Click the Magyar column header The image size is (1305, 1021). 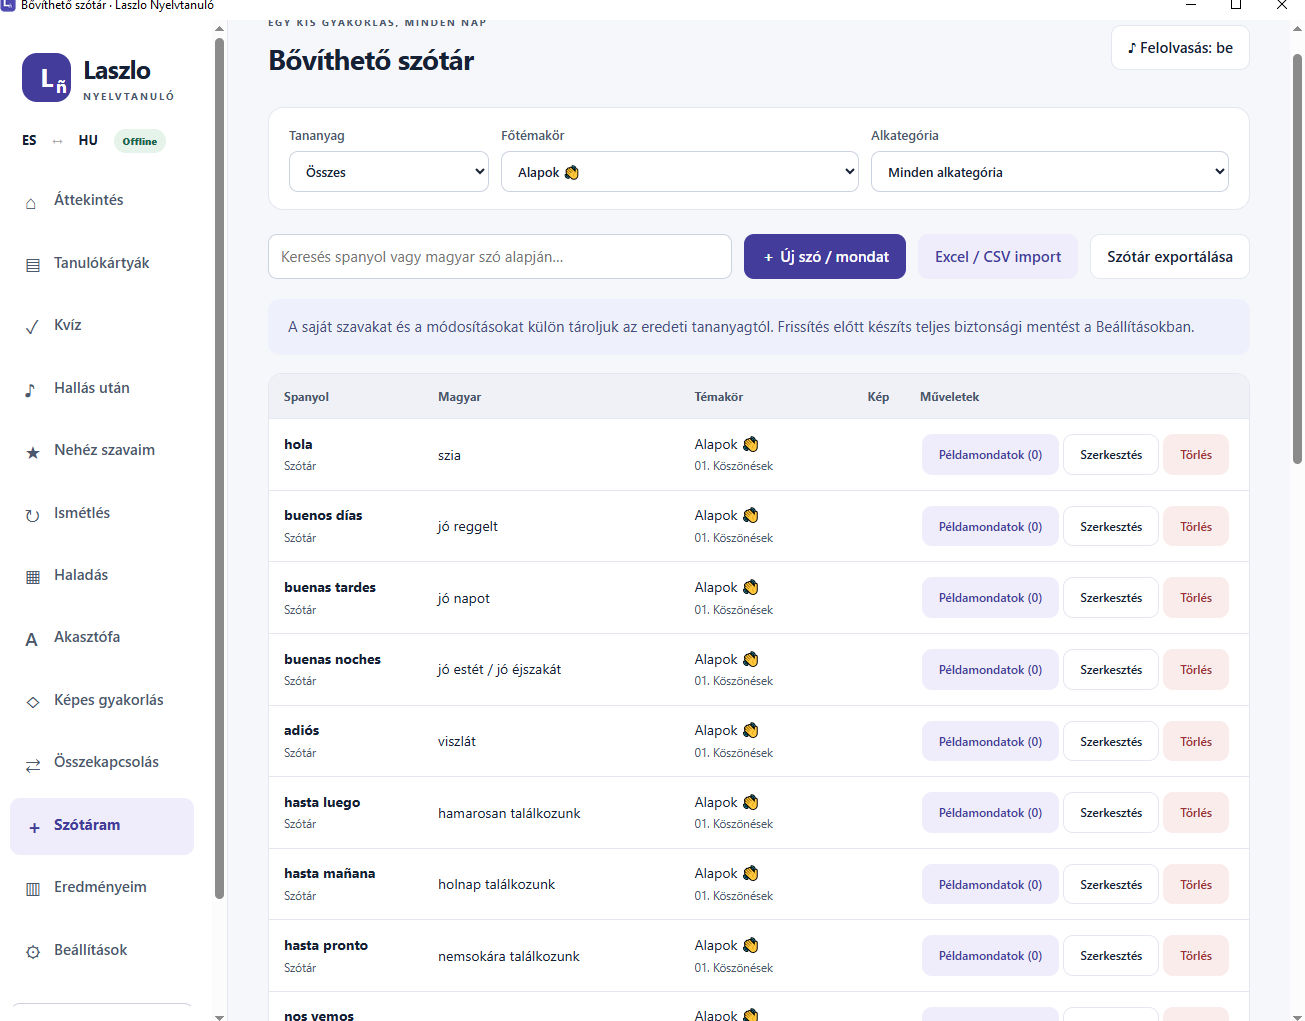tap(459, 397)
